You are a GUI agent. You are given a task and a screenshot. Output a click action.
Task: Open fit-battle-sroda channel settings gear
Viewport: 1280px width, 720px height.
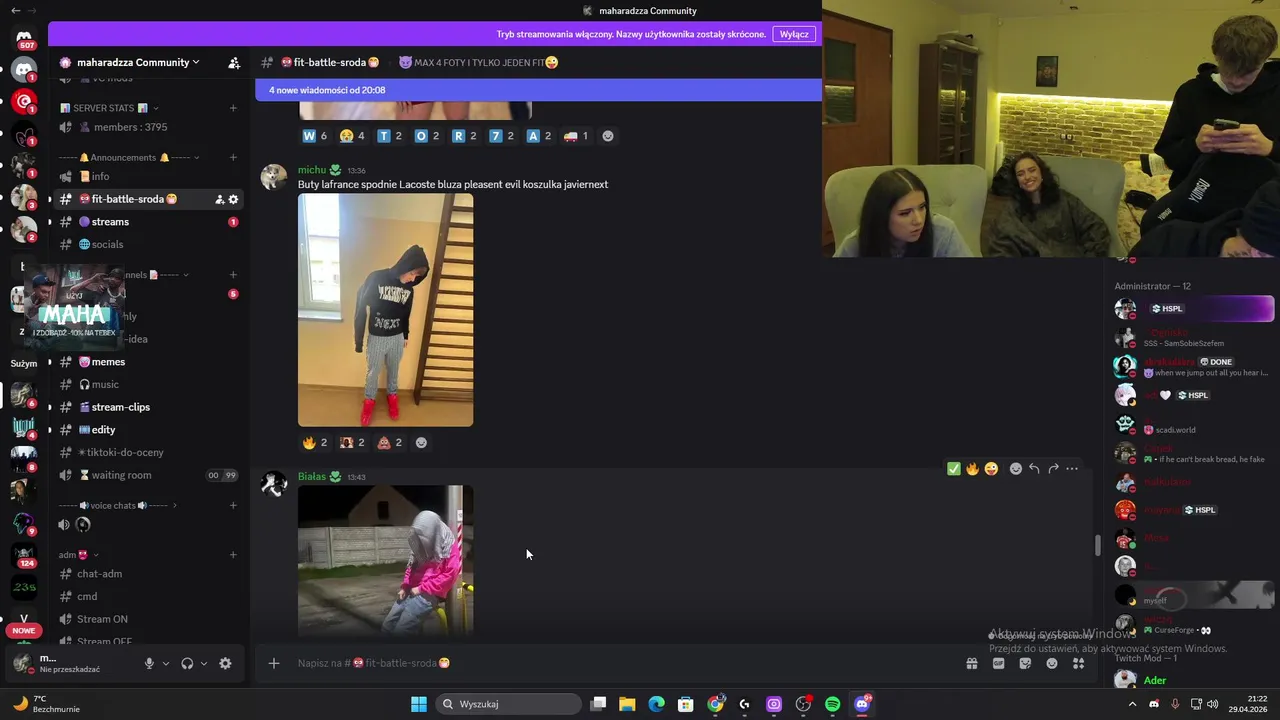(234, 199)
